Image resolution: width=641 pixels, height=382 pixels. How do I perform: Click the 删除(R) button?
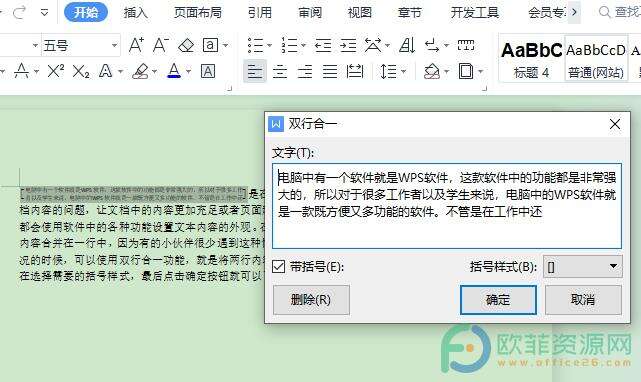311,300
